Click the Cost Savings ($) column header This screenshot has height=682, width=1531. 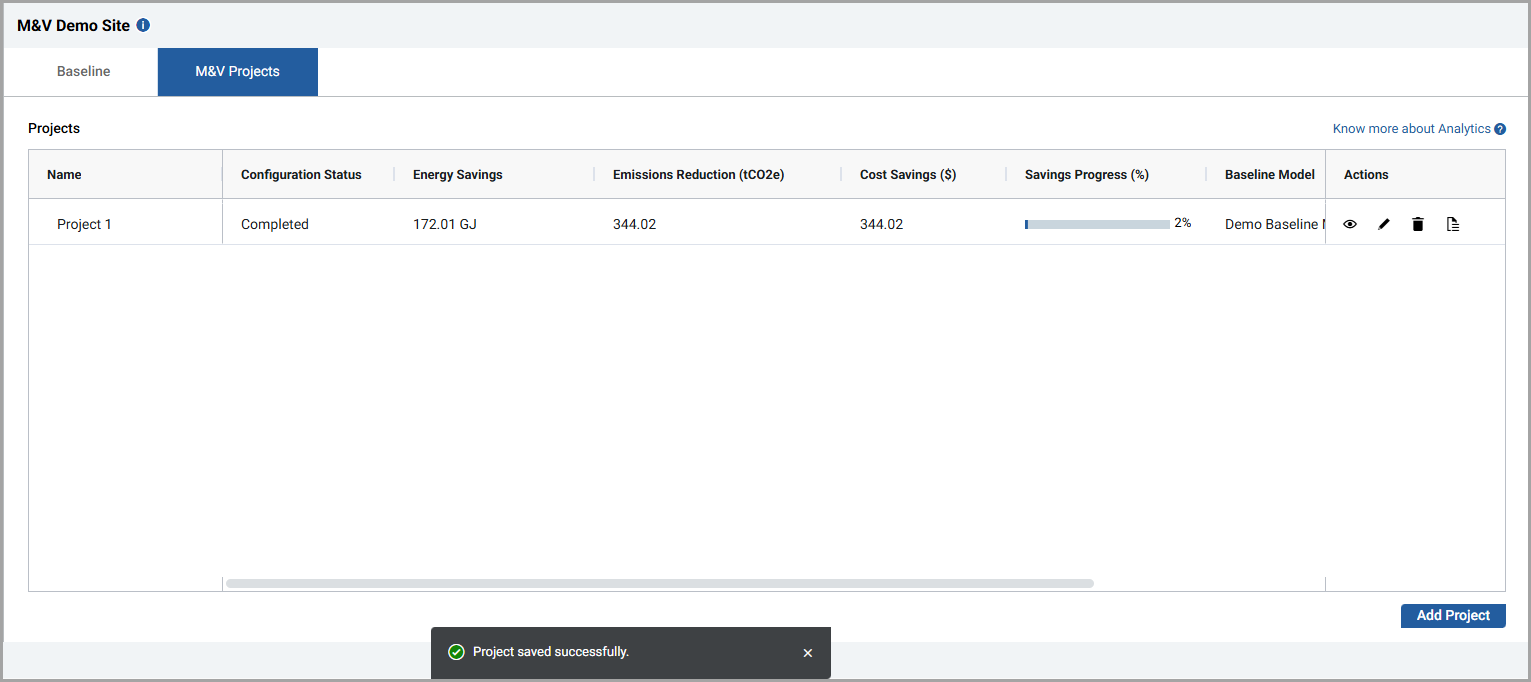pyautogui.click(x=908, y=175)
